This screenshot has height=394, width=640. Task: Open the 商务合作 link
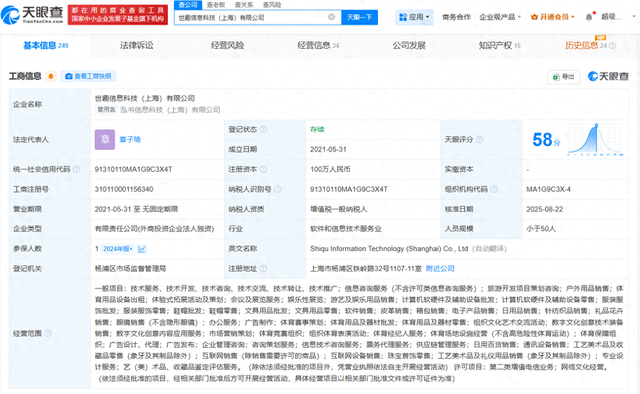(x=456, y=17)
